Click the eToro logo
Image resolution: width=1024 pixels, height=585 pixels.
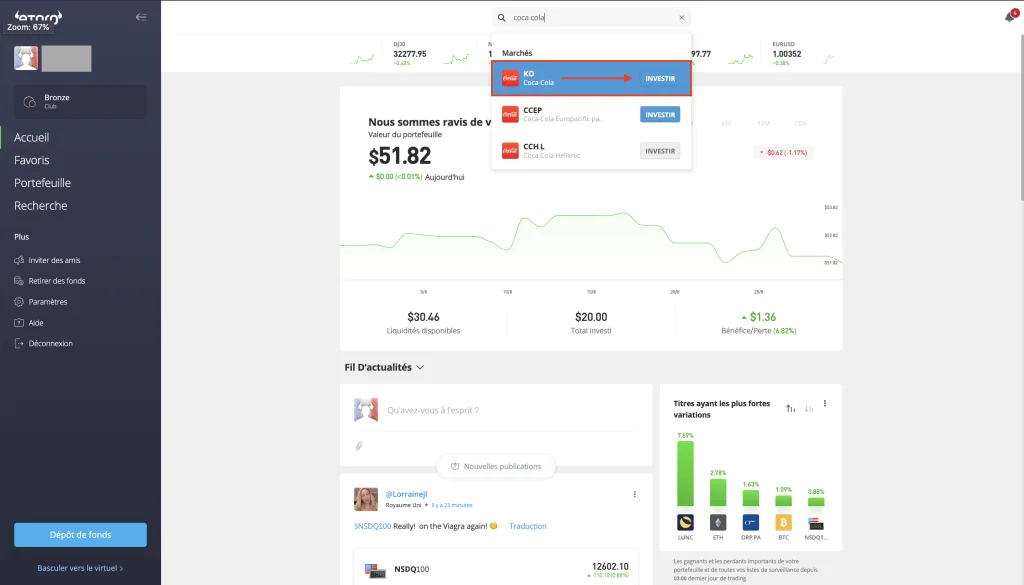pyautogui.click(x=38, y=16)
